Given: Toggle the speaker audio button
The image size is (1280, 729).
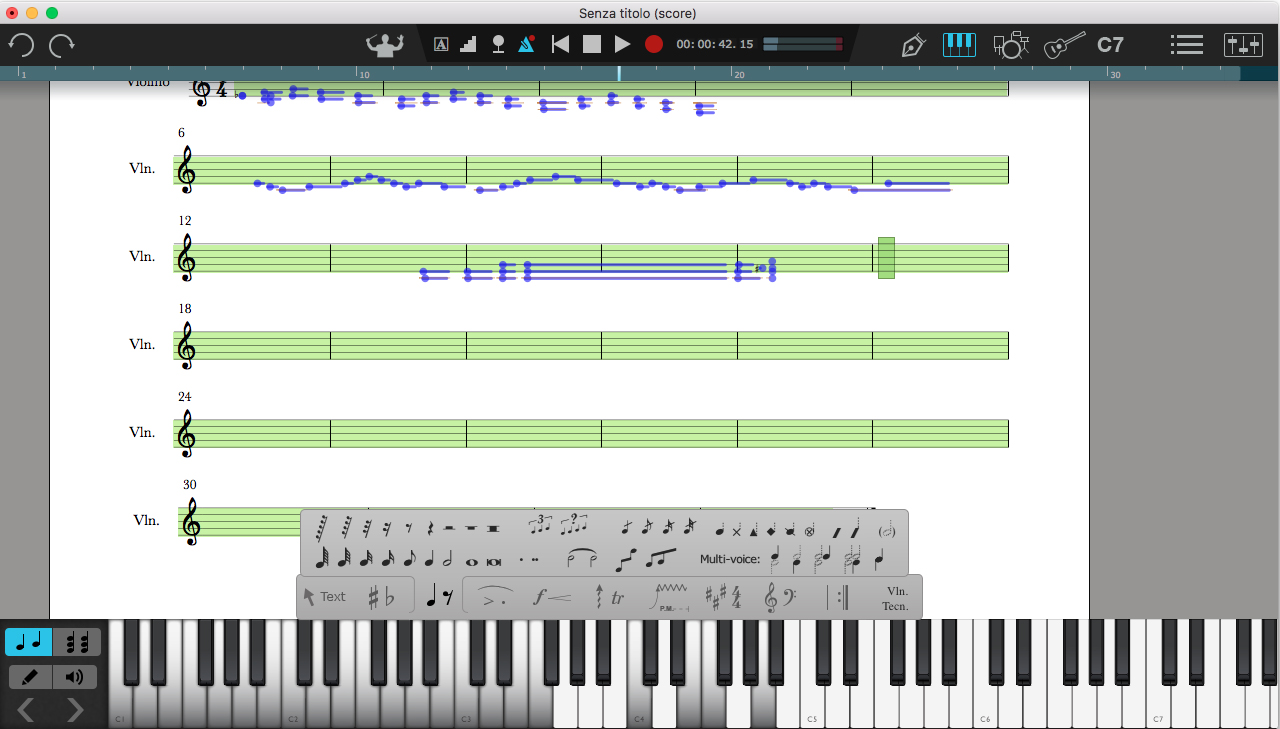Looking at the screenshot, I should 75,677.
